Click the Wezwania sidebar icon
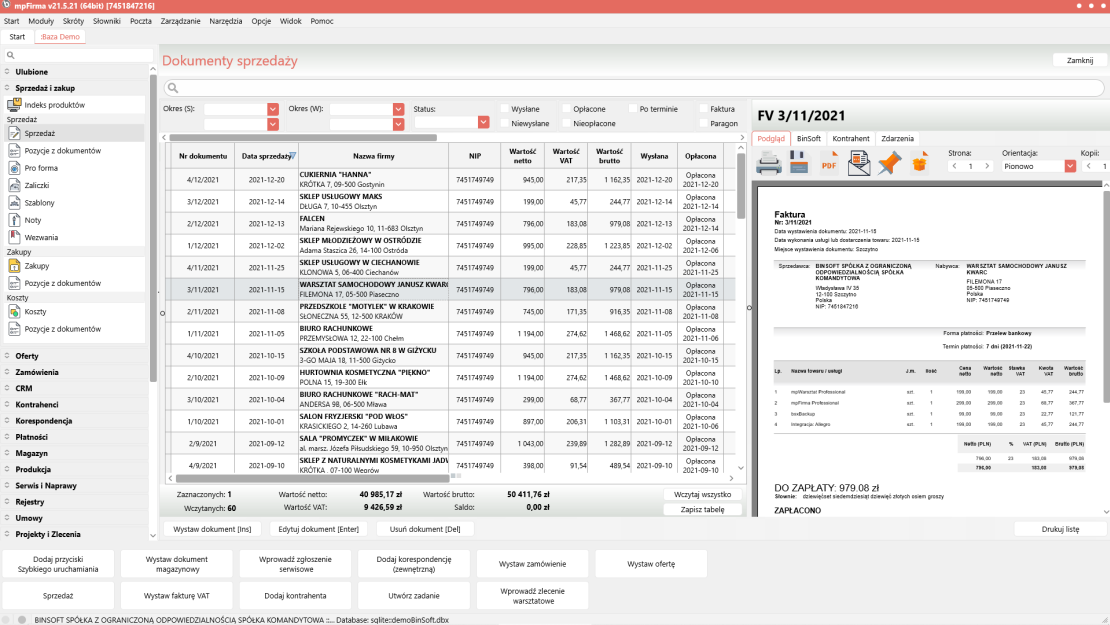Image resolution: width=1110 pixels, height=625 pixels. 14,237
